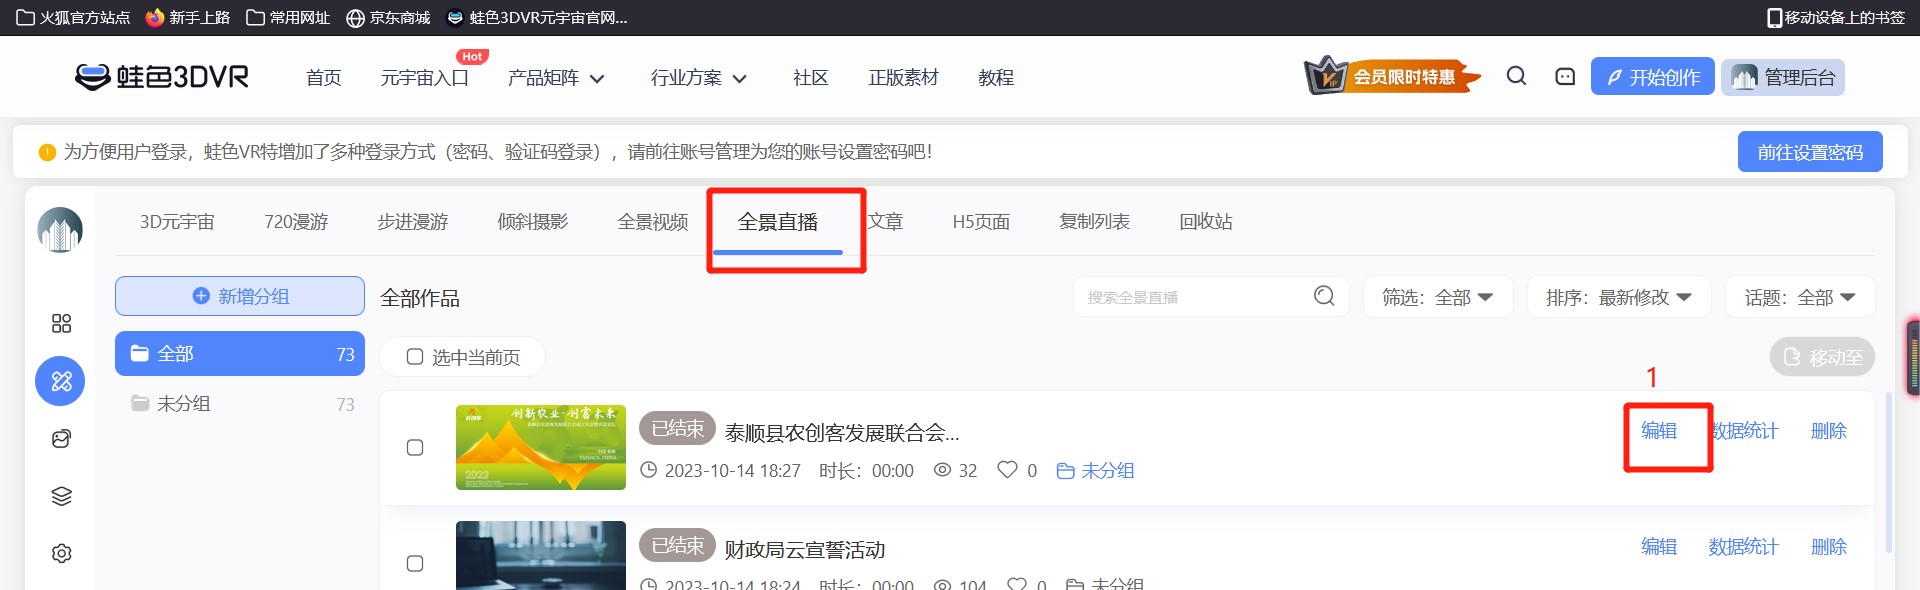Click 数据统计 for 财政局云宣誓活动
The width and height of the screenshot is (1920, 590).
click(1744, 547)
